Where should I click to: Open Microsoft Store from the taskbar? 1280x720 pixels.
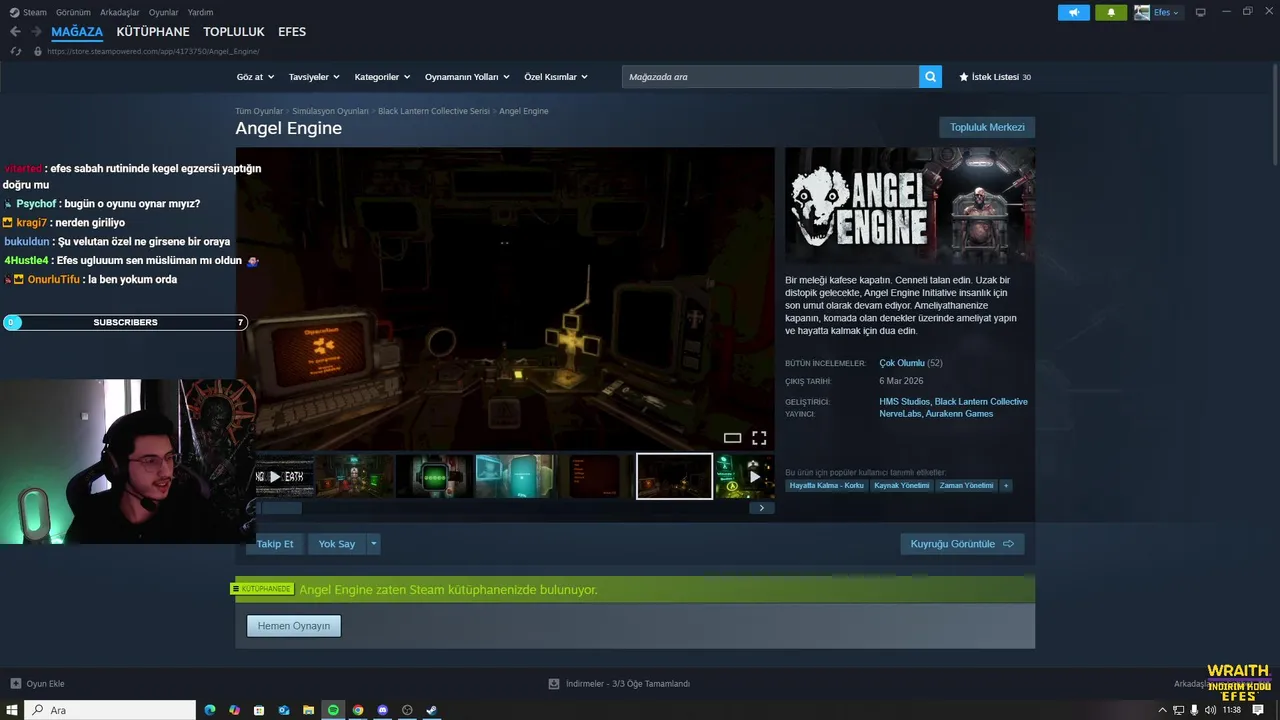259,710
